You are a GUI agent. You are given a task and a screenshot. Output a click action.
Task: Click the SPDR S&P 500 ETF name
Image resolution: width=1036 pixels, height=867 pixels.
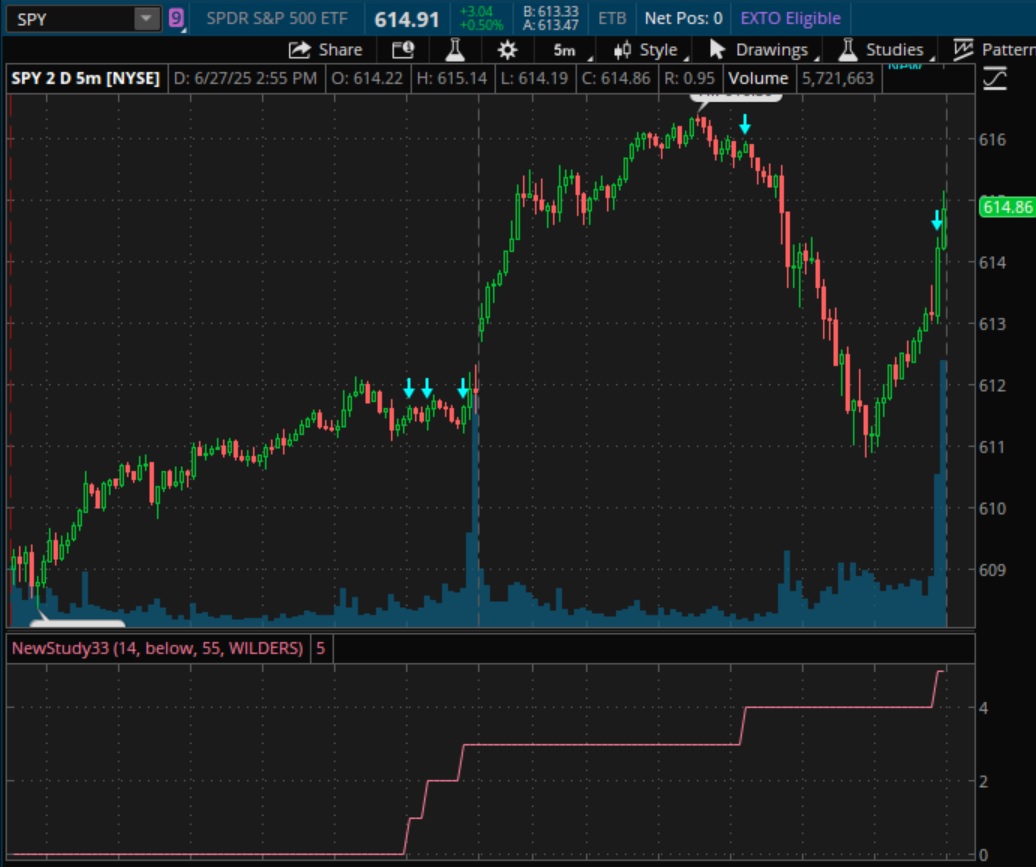[x=277, y=19]
